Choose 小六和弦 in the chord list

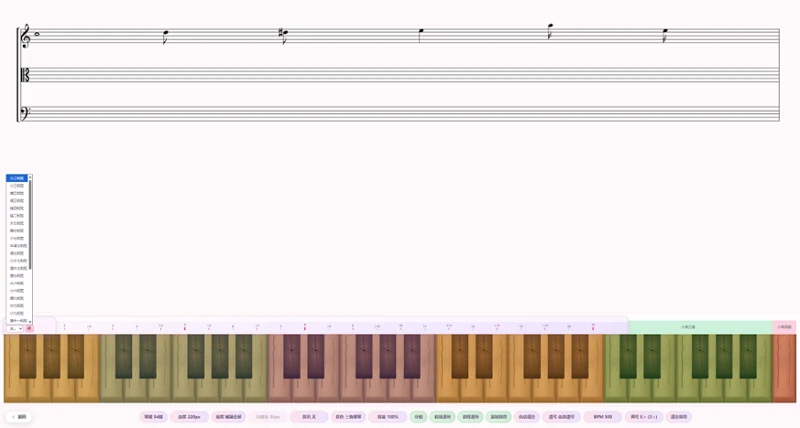[x=17, y=290]
